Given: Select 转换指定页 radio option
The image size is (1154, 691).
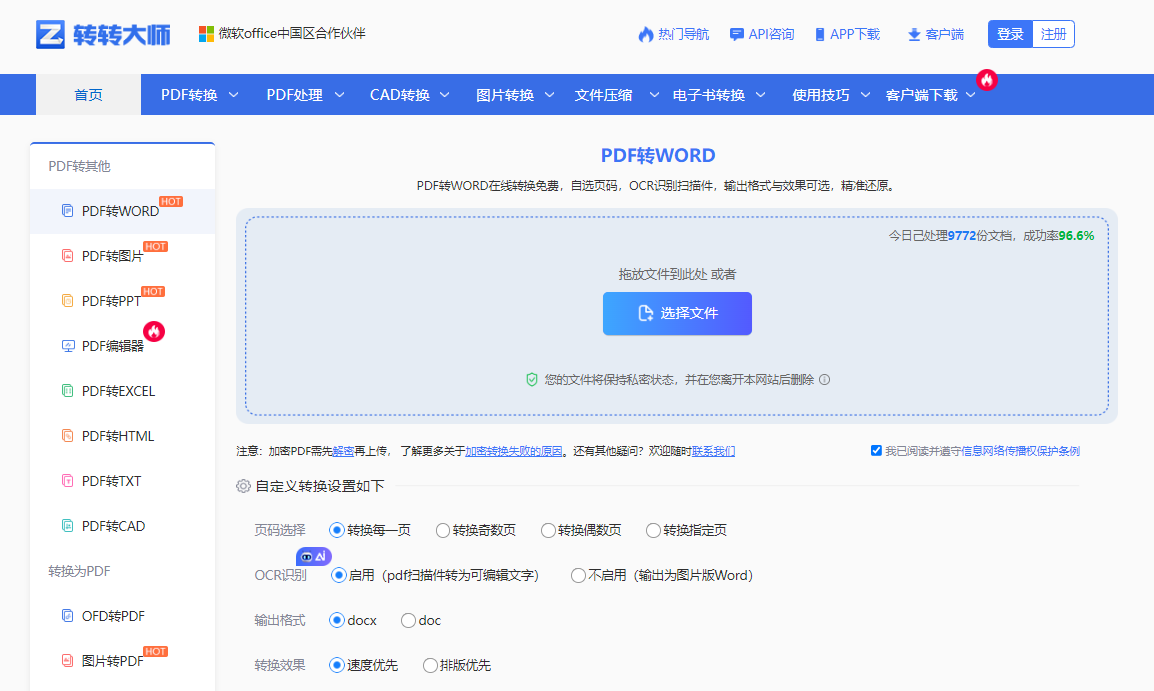Looking at the screenshot, I should pos(653,530).
